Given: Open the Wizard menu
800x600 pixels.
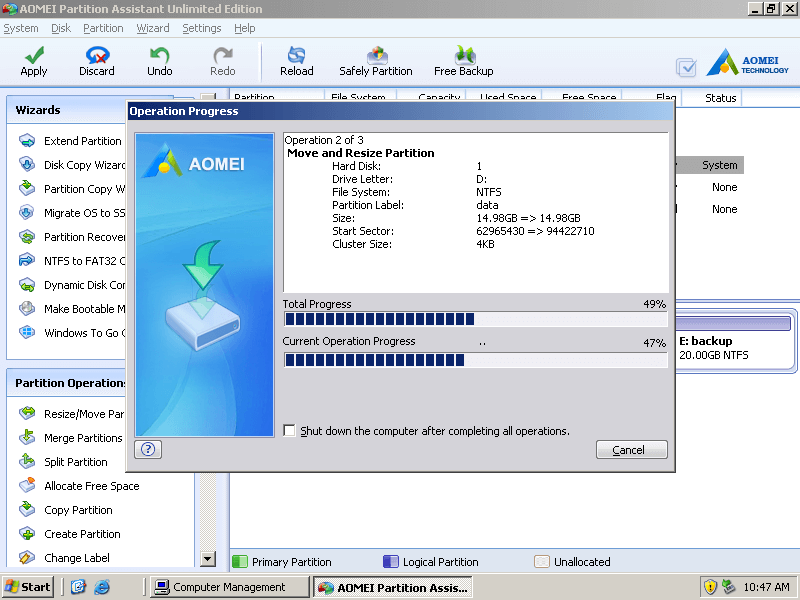Looking at the screenshot, I should click(153, 28).
